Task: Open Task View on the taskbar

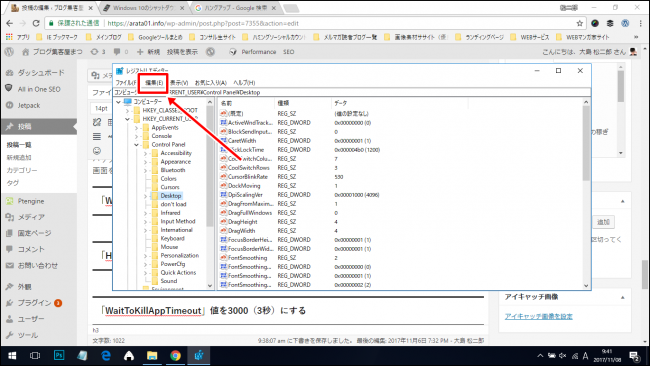Action: [x=35, y=356]
